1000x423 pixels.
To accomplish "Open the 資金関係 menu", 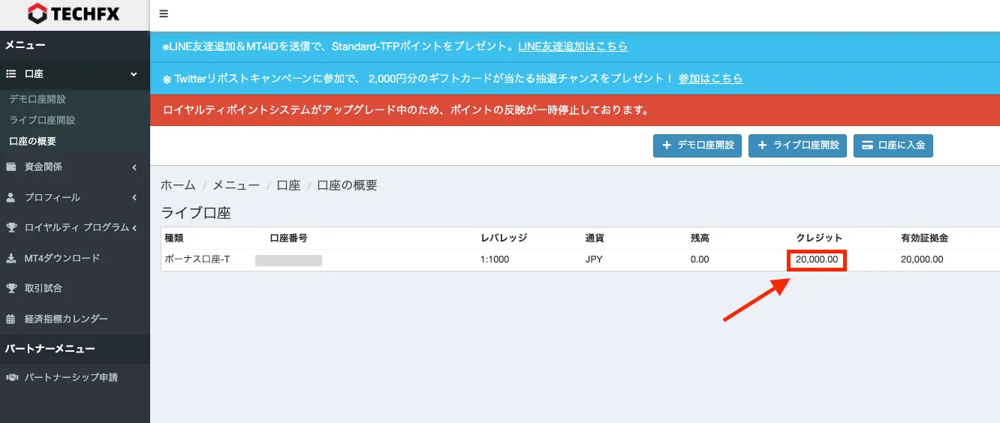I will [75, 167].
